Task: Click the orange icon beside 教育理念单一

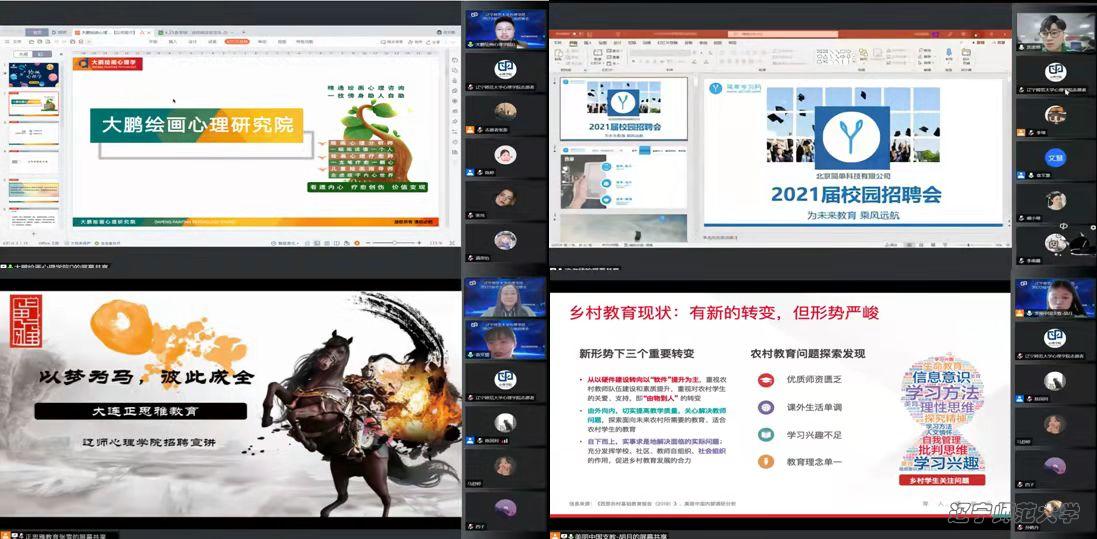Action: pos(766,462)
